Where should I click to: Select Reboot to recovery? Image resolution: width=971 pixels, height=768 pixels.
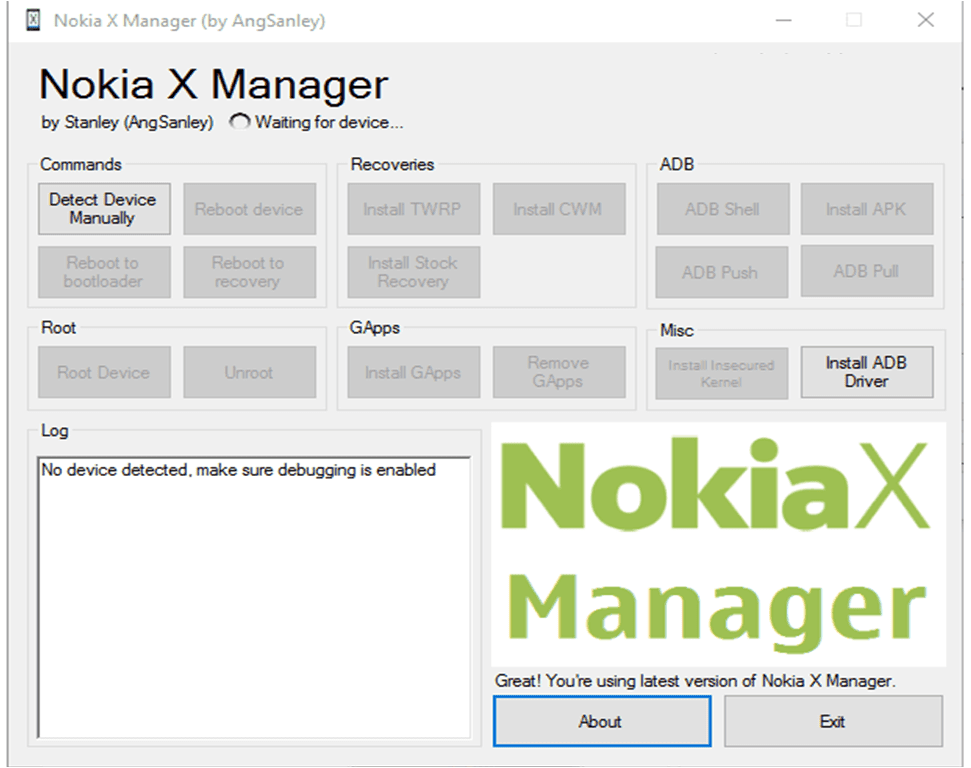[250, 272]
